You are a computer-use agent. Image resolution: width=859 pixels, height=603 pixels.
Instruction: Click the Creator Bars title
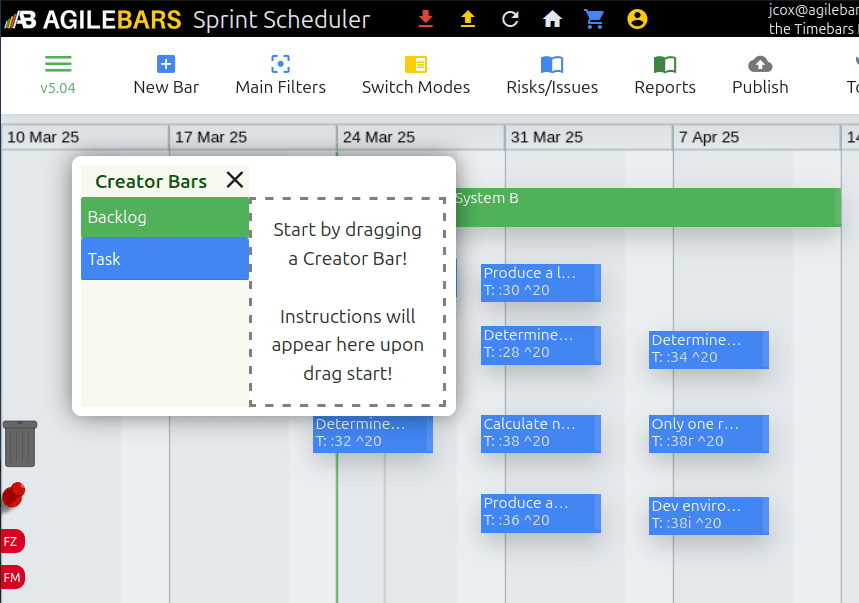click(x=151, y=181)
